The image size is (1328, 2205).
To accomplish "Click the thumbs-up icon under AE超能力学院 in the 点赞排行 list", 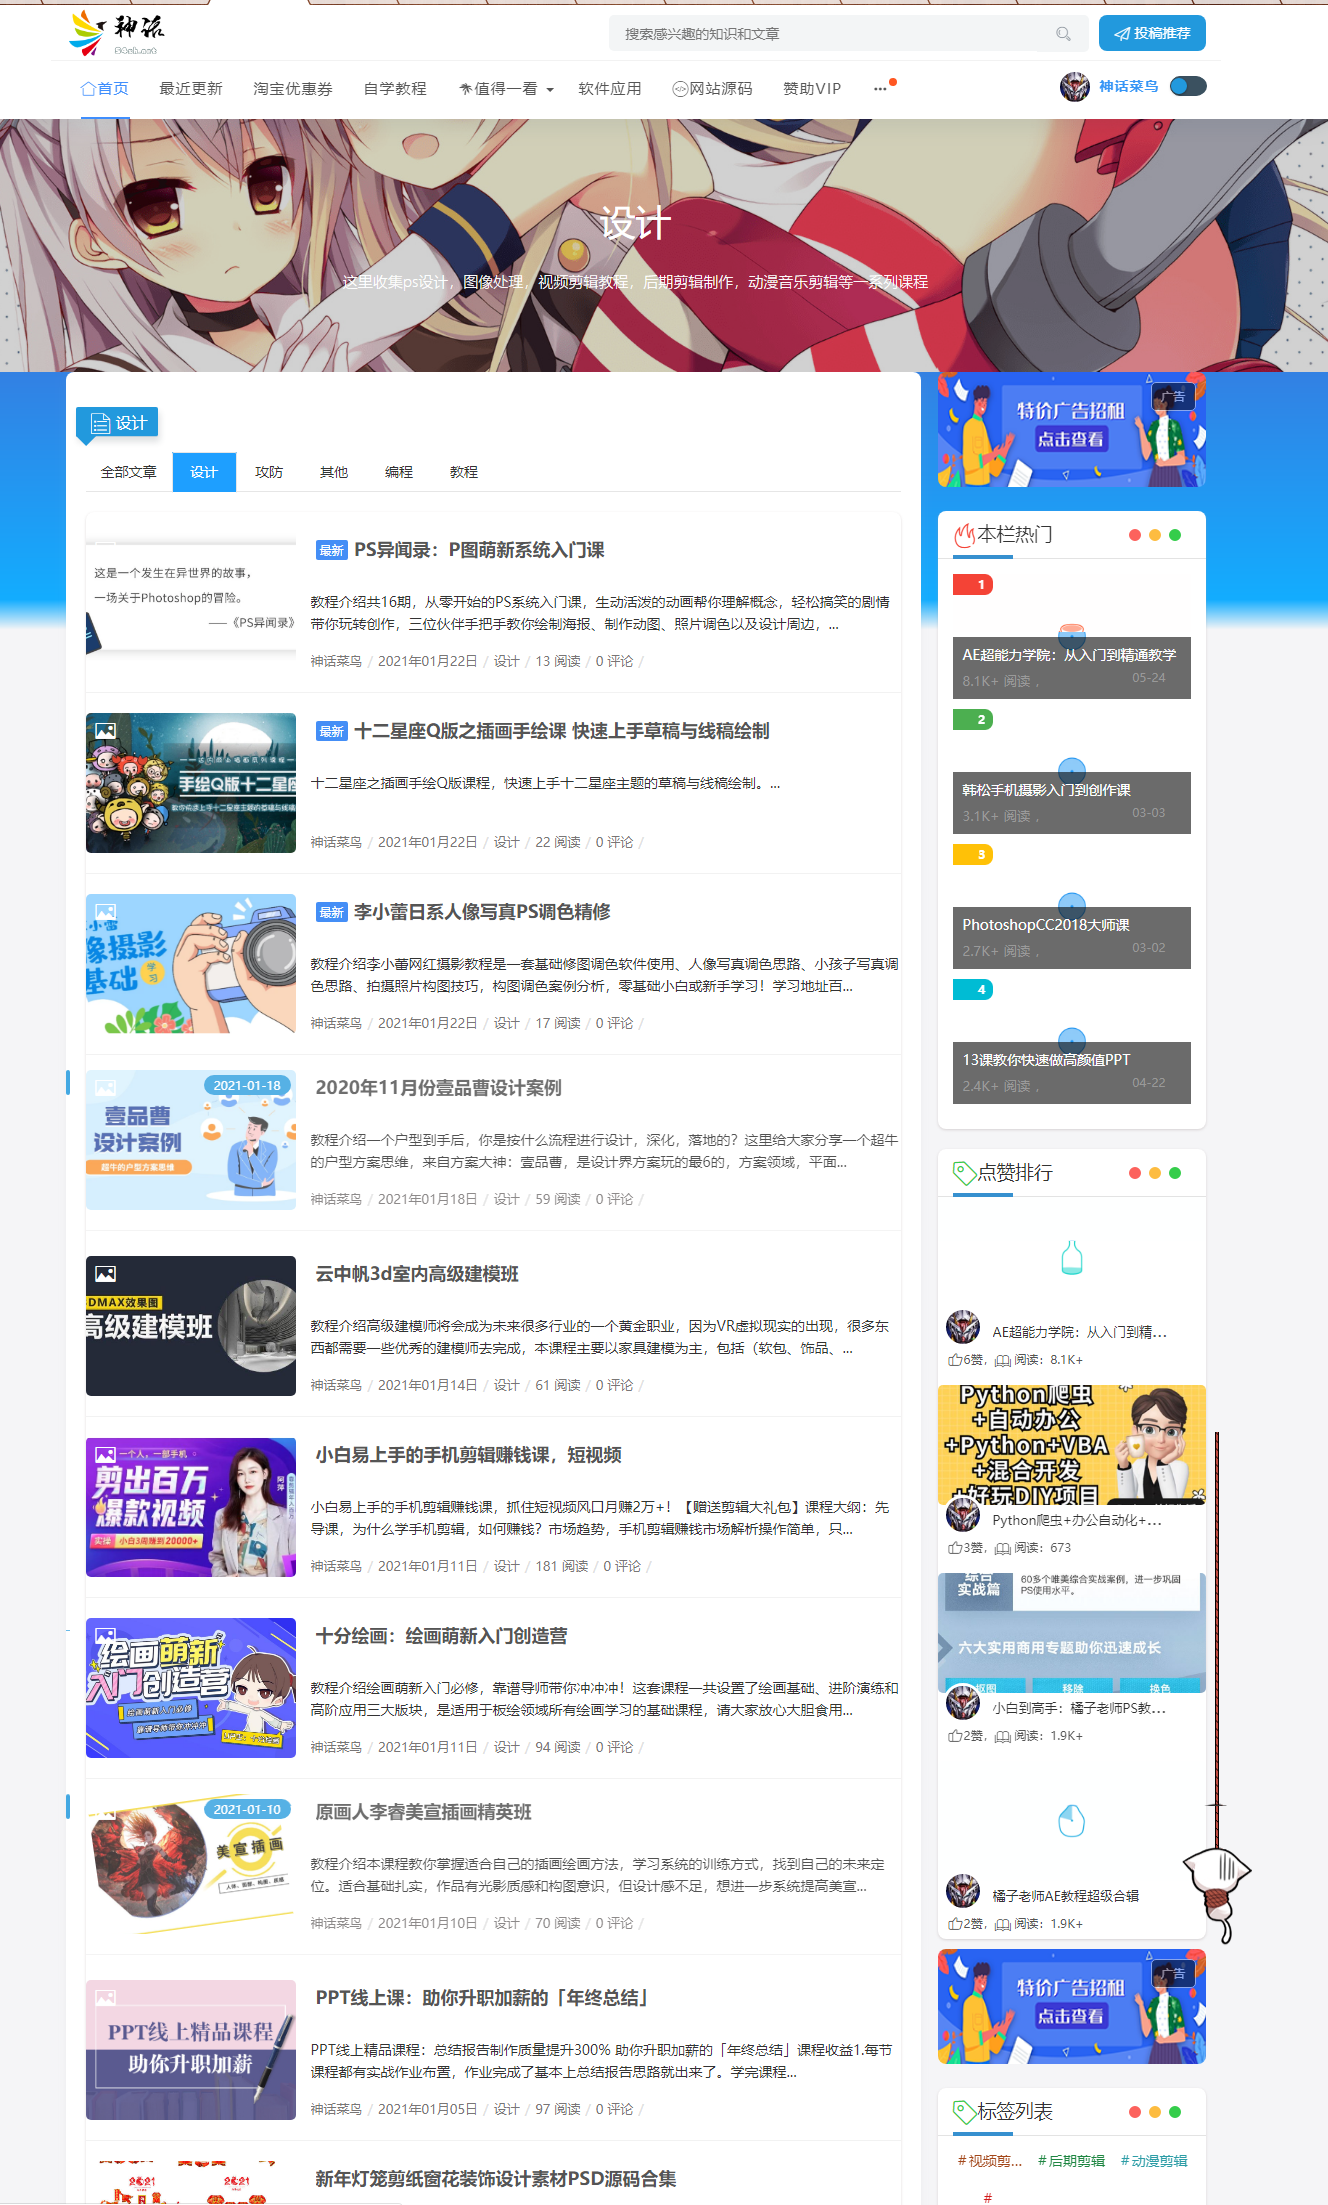I will (954, 1360).
